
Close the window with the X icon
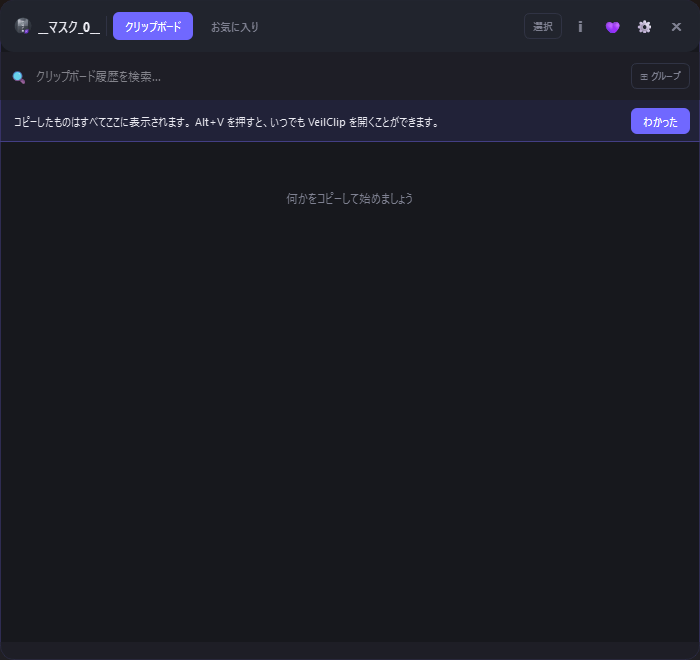tap(676, 26)
